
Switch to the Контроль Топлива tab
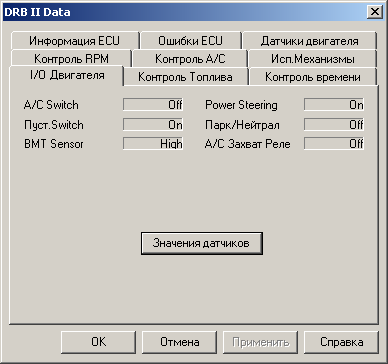pos(185,77)
